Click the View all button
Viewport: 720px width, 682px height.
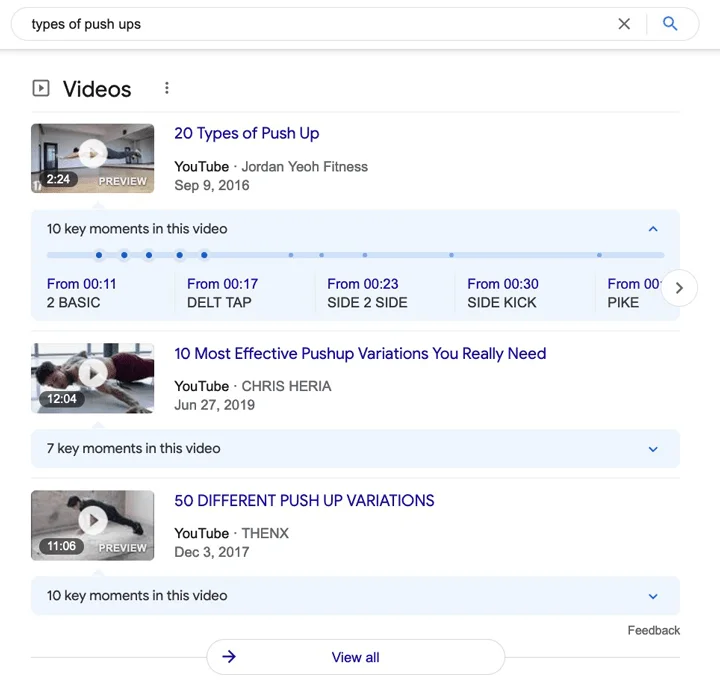[355, 657]
